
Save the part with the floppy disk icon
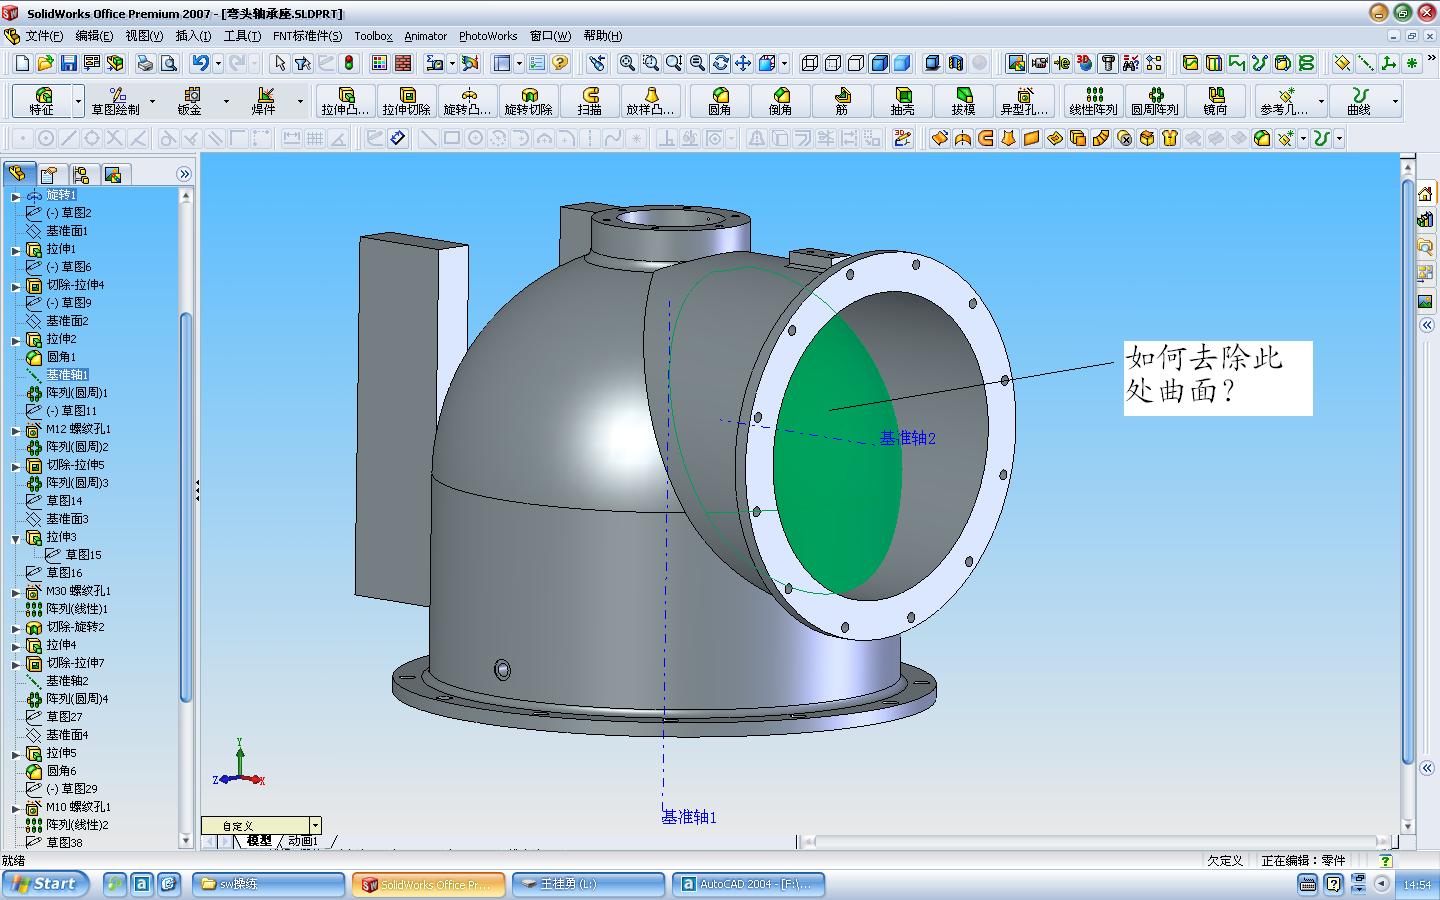click(x=68, y=63)
